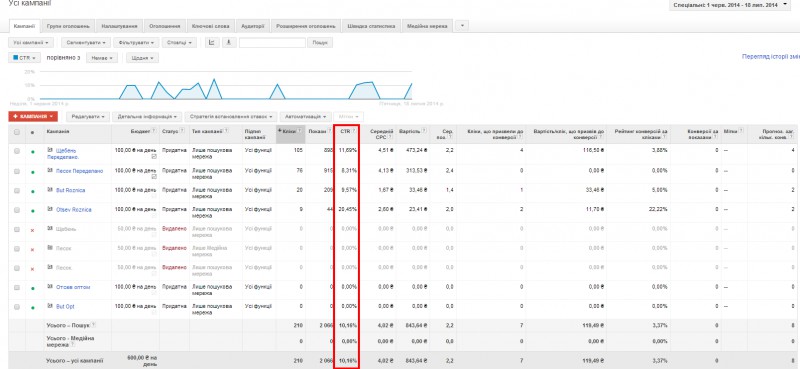Image resolution: width=800 pixels, height=369 pixels.
Task: Tick checkbox of deleted Щебень campaign
Action: (x=17, y=229)
